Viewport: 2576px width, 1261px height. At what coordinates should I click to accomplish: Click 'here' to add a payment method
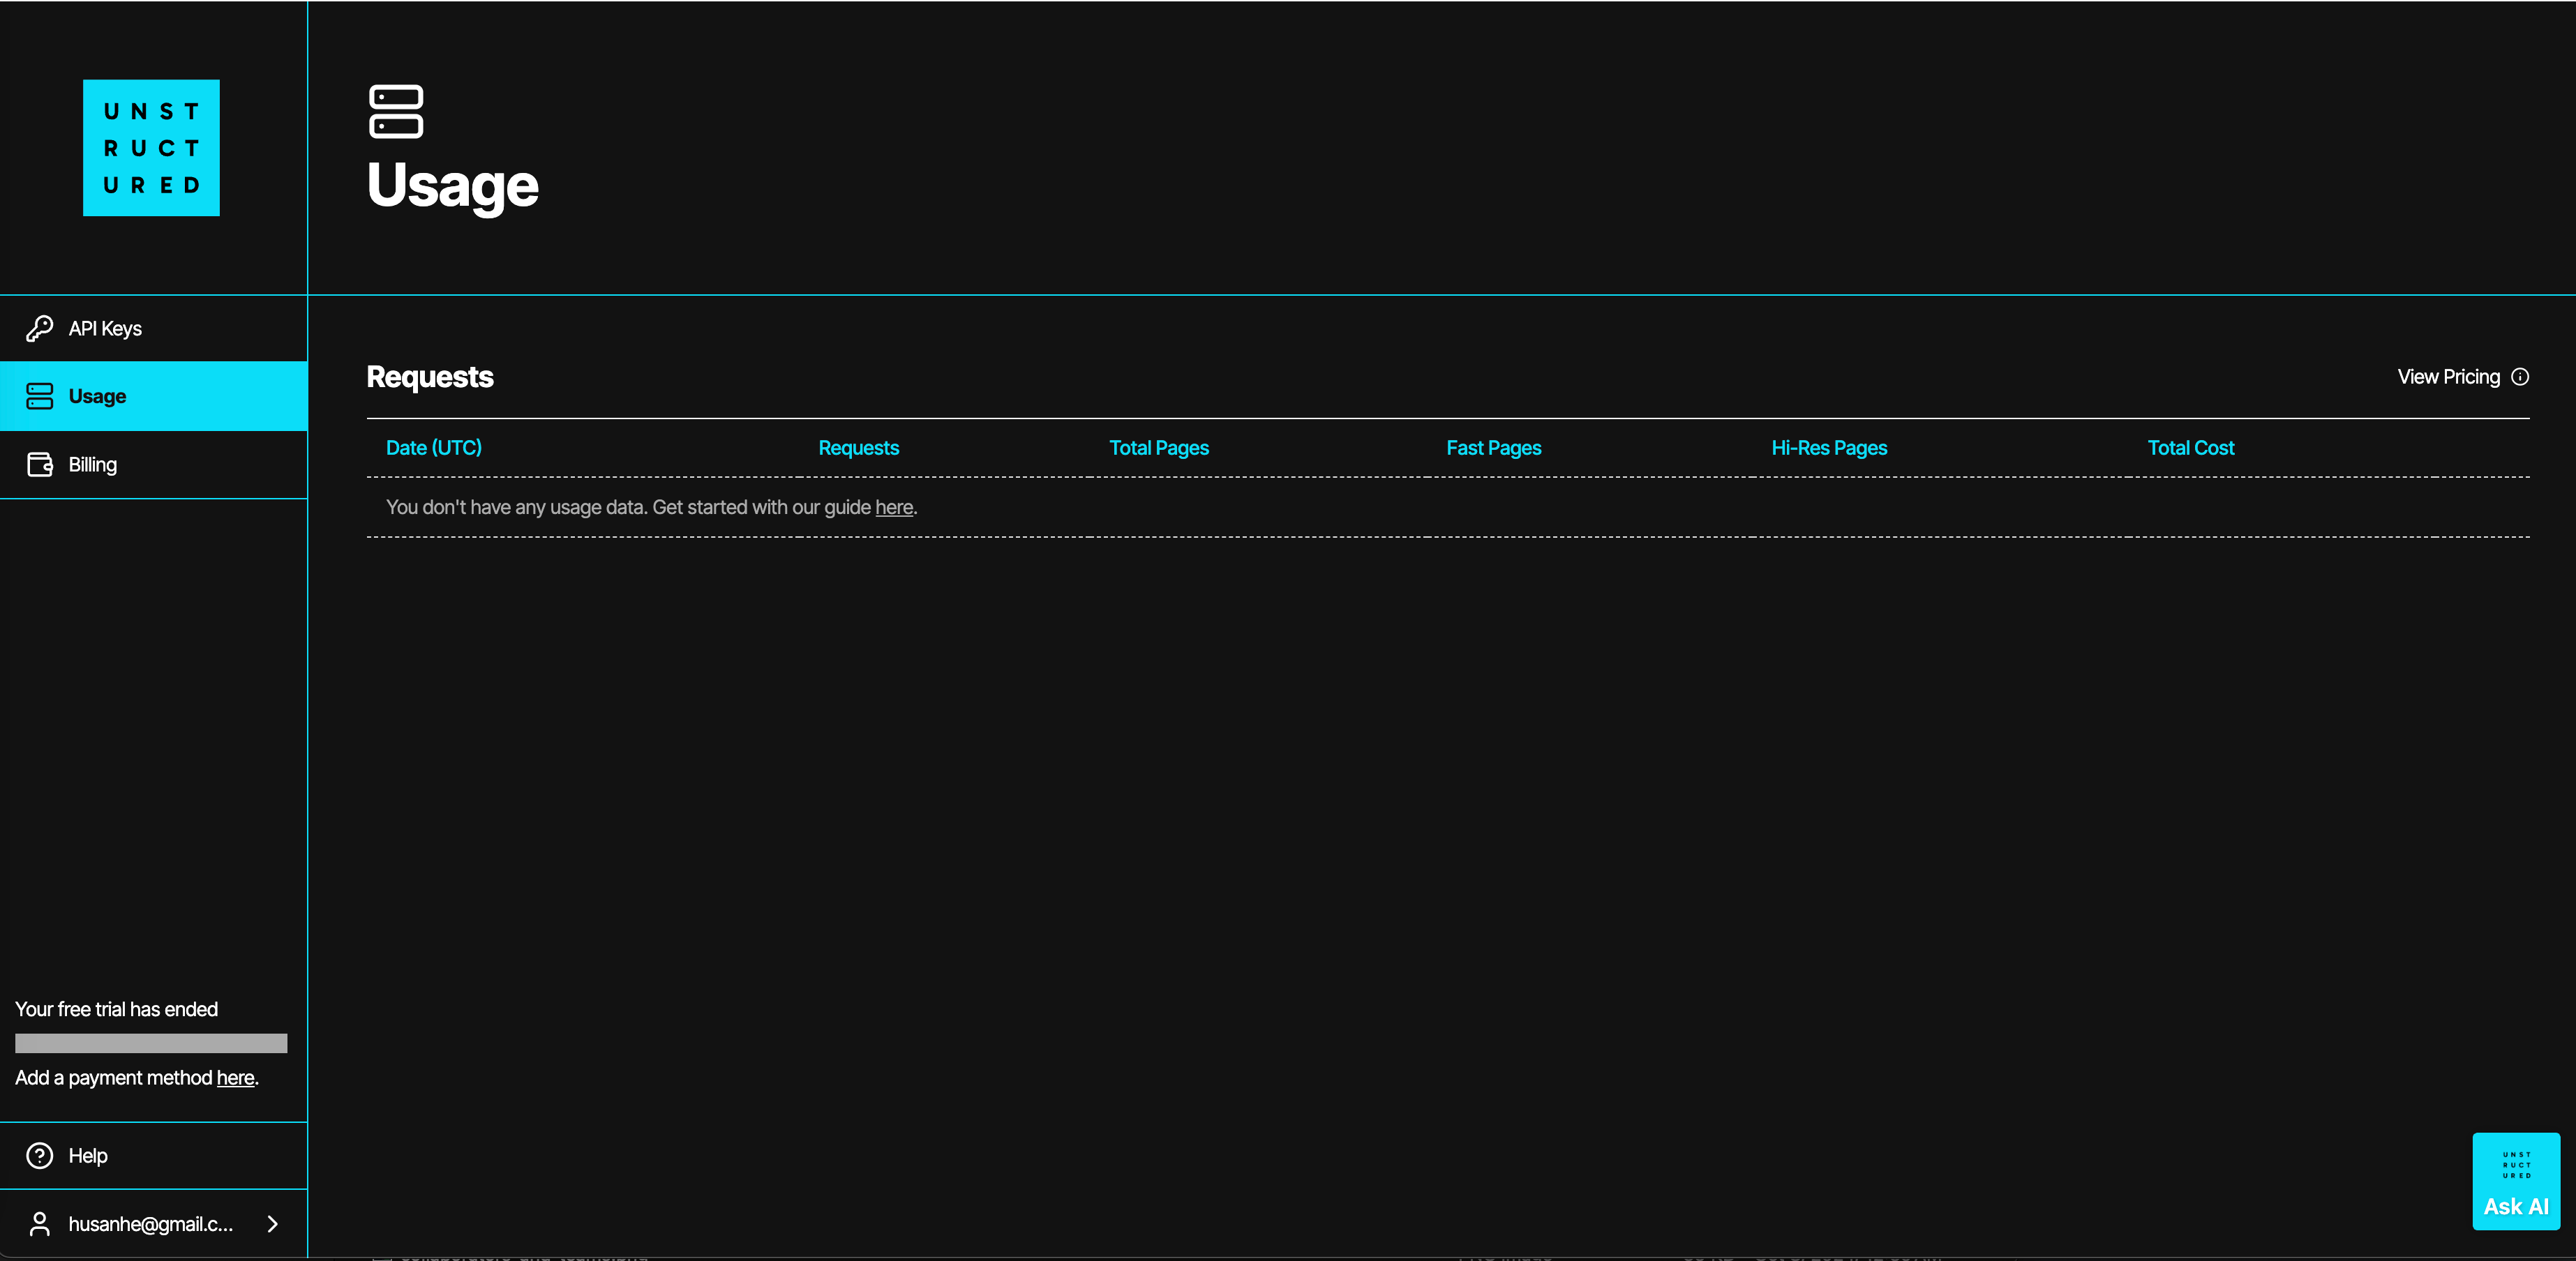(235, 1077)
